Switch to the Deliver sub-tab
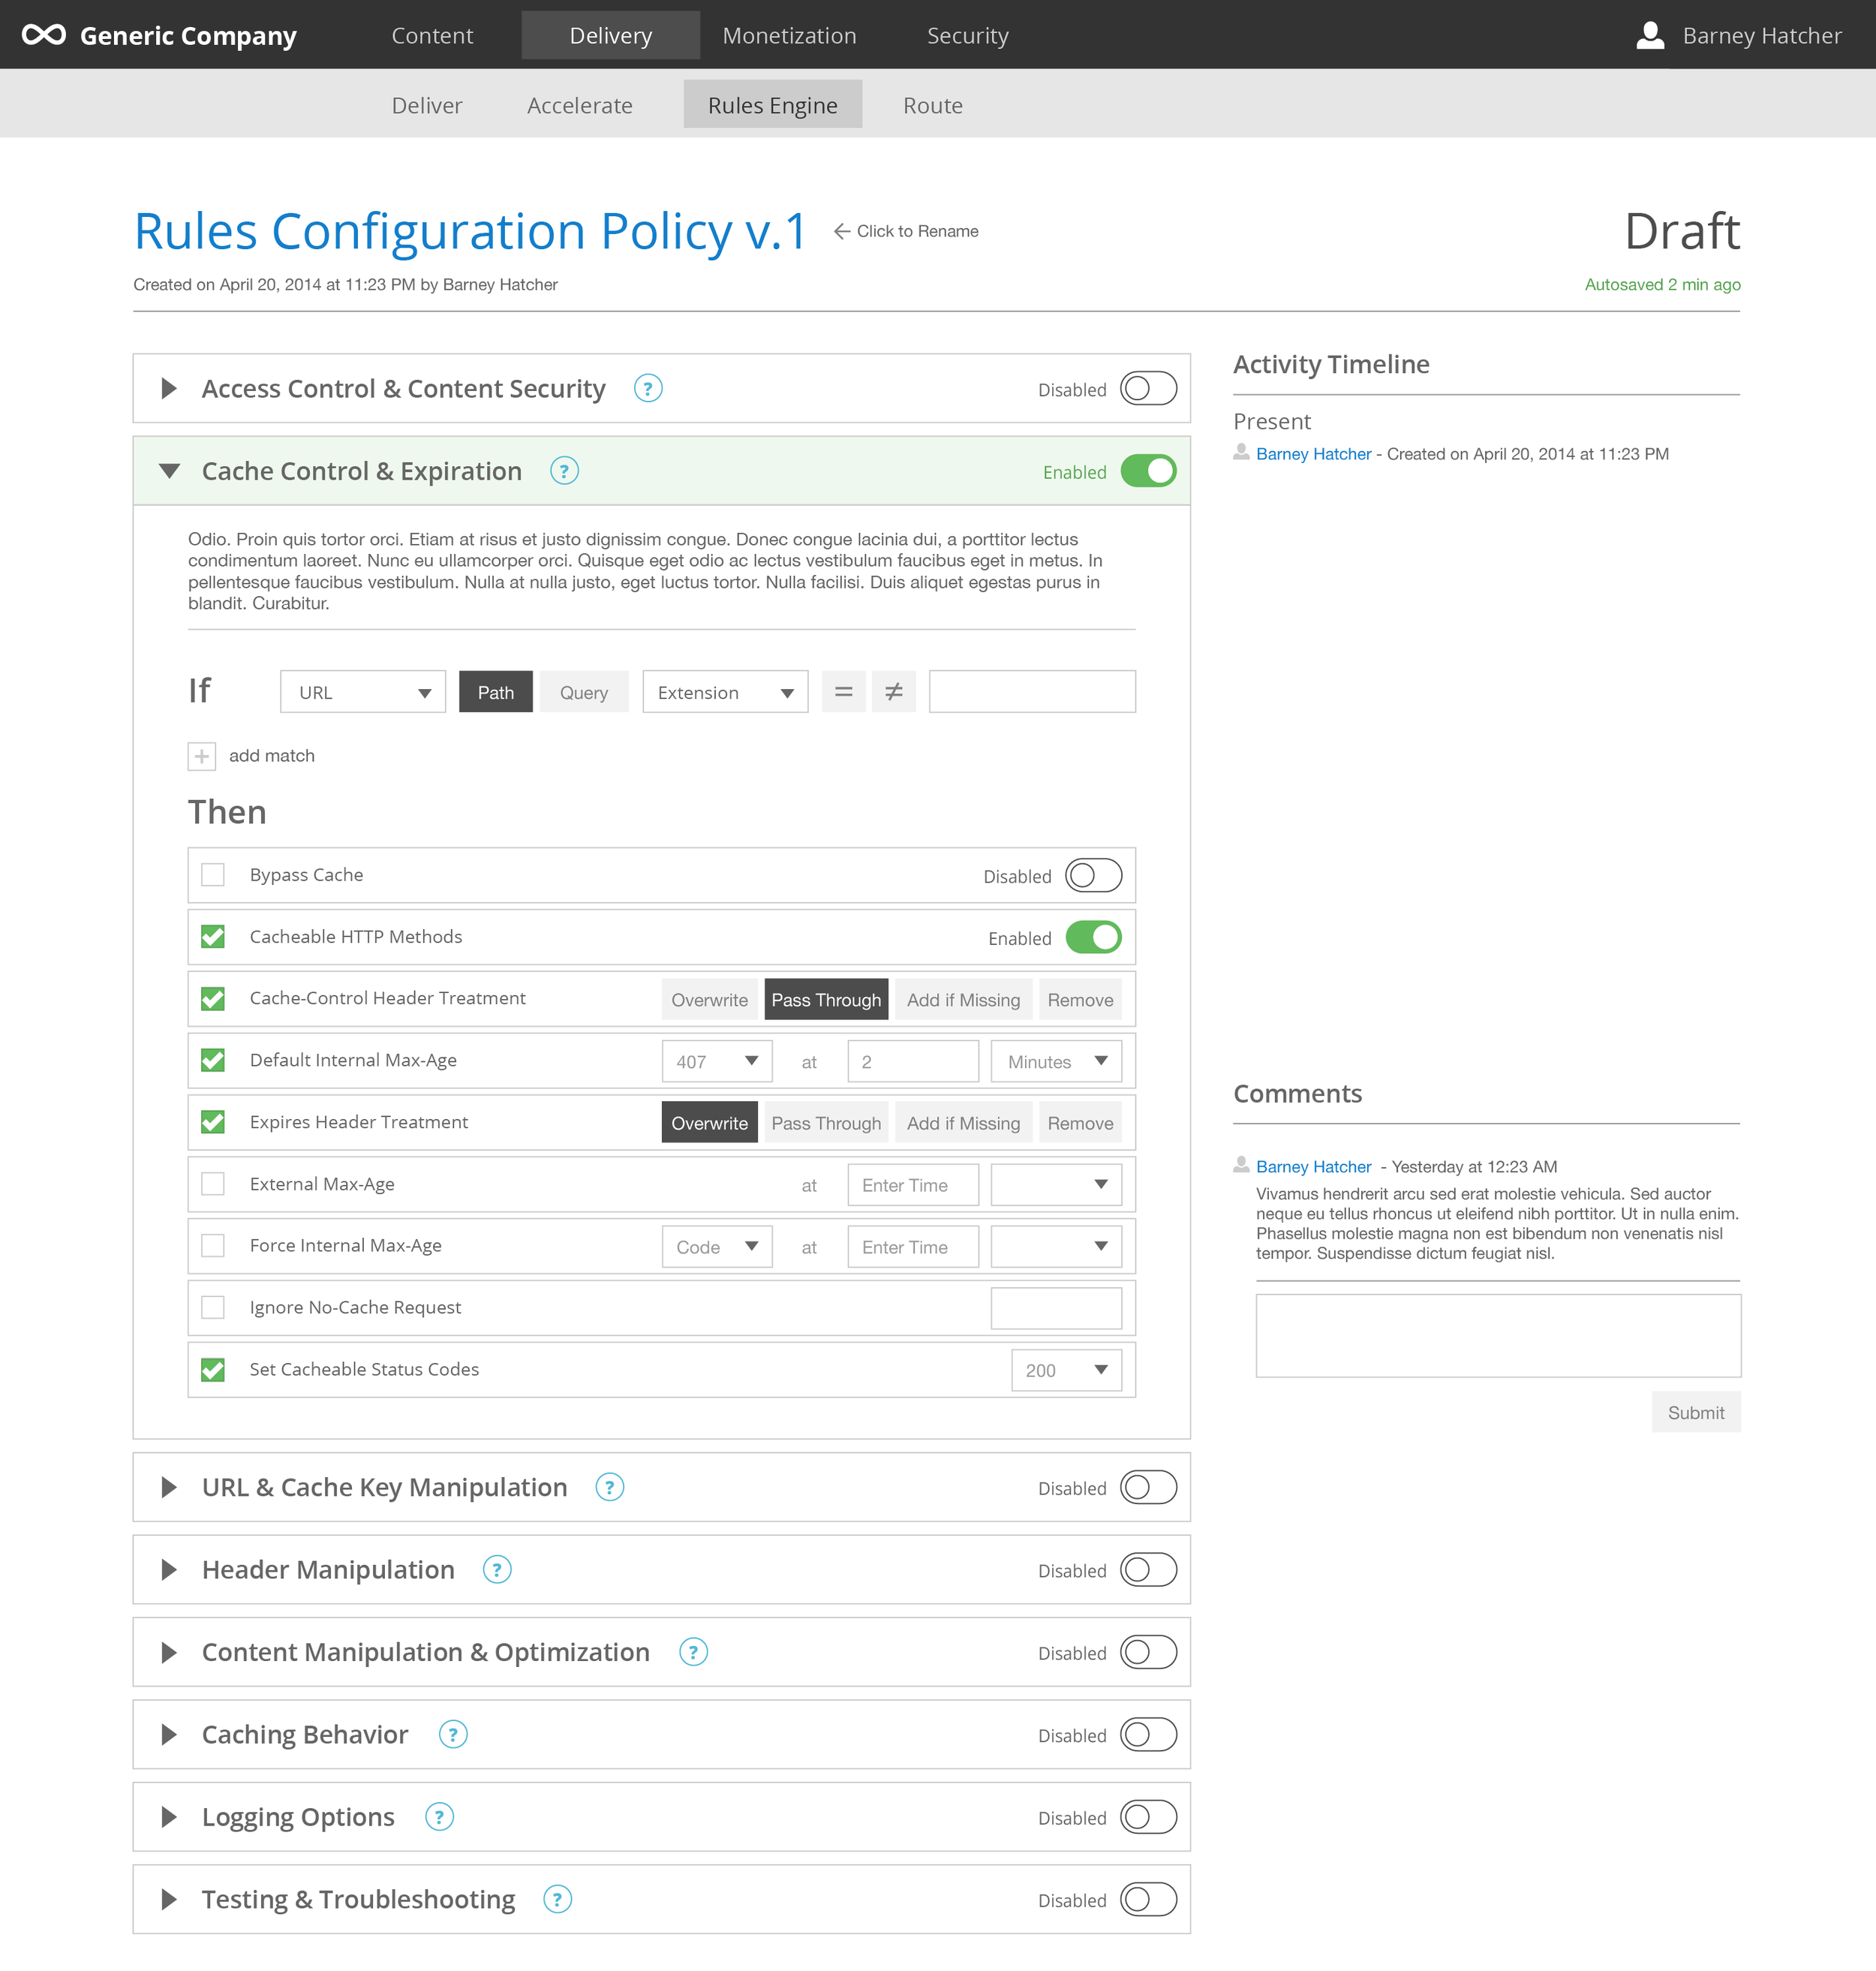This screenshot has width=1876, height=1971. [x=427, y=105]
